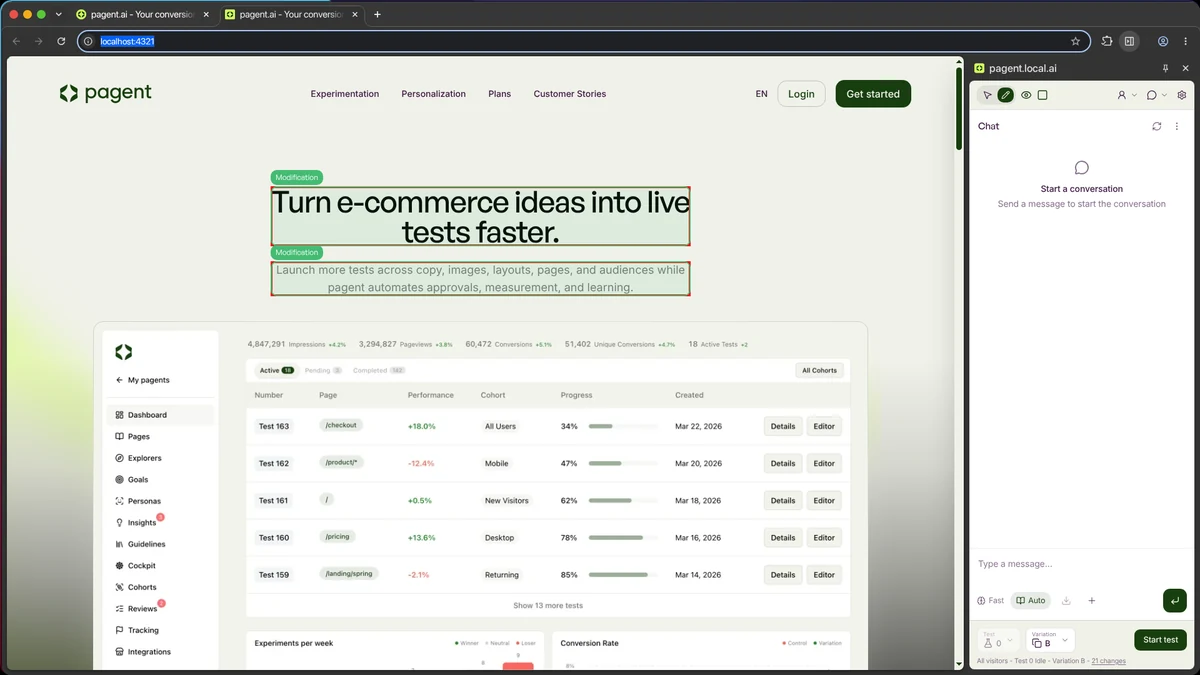The width and height of the screenshot is (1200, 675).
Task: Enable Fast mode
Action: point(990,600)
